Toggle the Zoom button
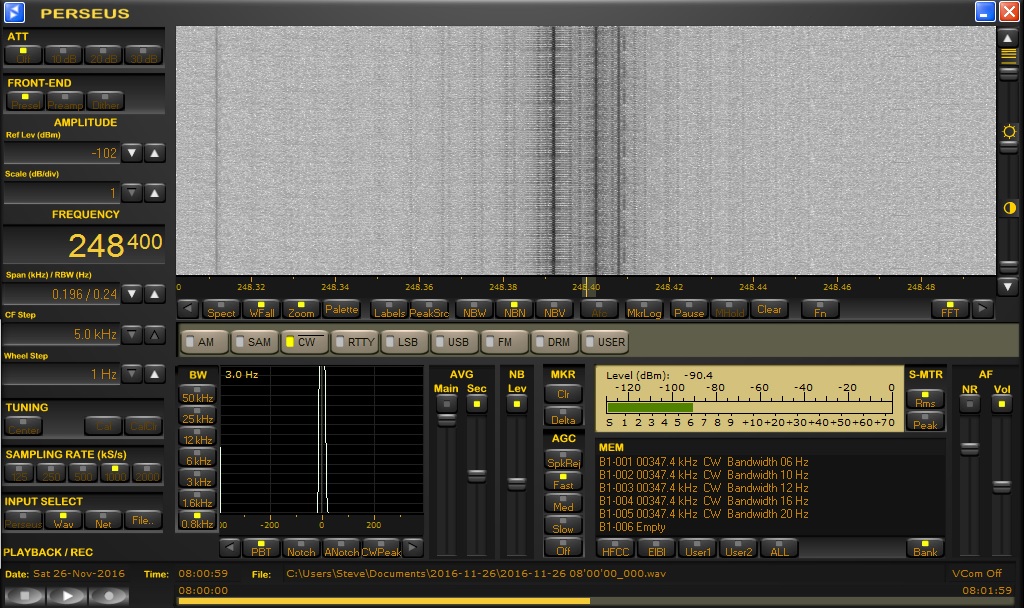Viewport: 1024px width, 608px height. tap(301, 309)
